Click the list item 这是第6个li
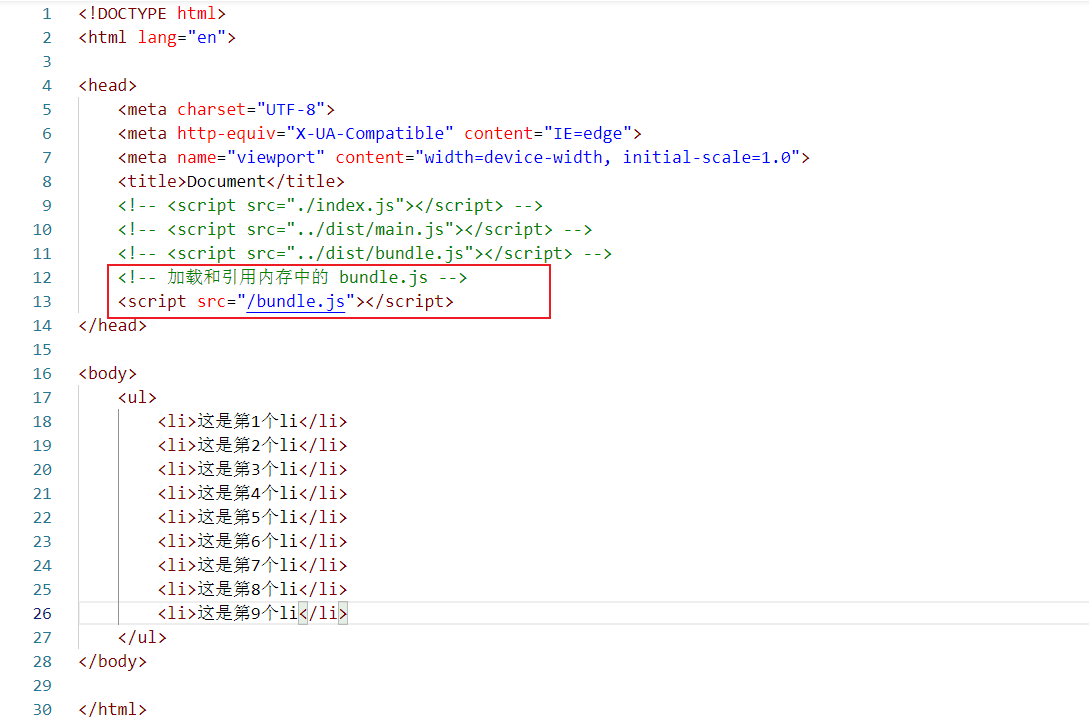The image size is (1089, 728). tap(252, 541)
